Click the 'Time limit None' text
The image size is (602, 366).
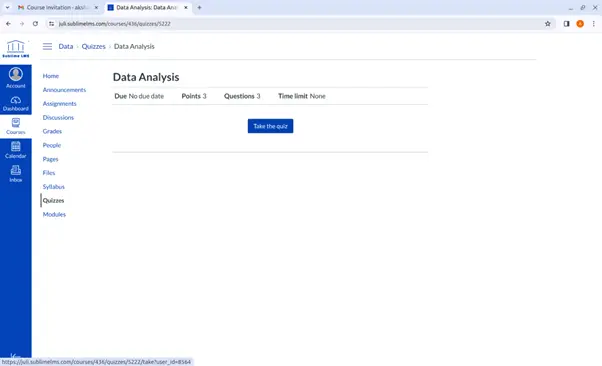302,96
